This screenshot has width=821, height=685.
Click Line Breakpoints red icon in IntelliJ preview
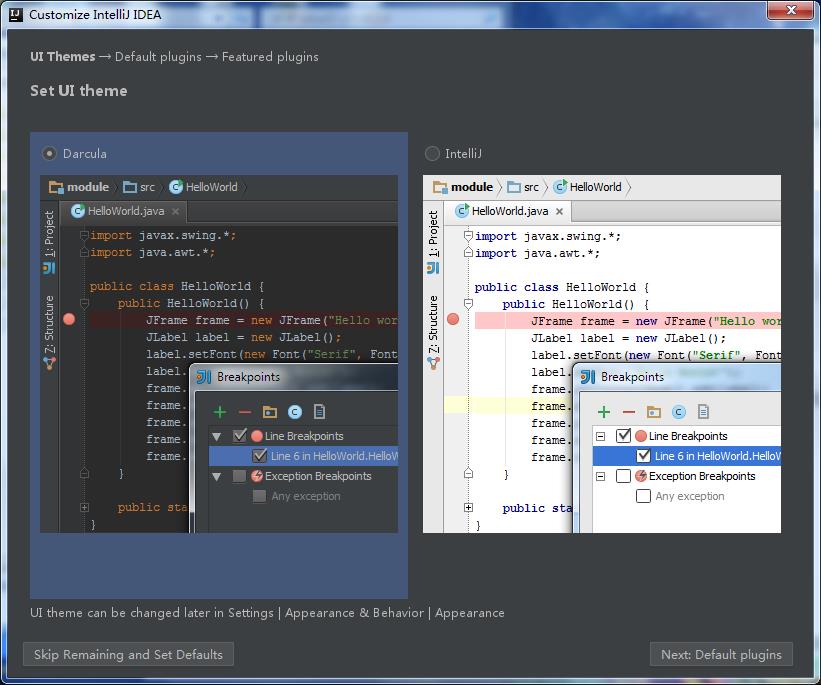pyautogui.click(x=641, y=436)
